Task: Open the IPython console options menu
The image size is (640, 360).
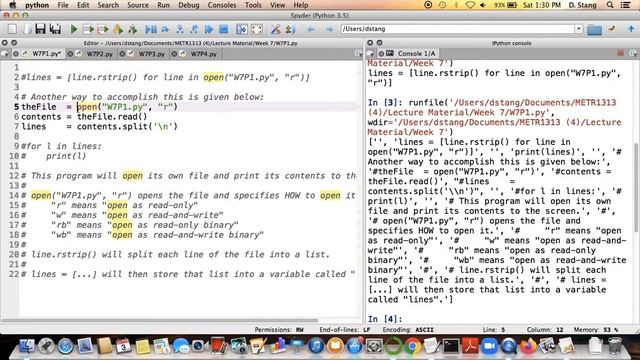Action: (x=633, y=53)
